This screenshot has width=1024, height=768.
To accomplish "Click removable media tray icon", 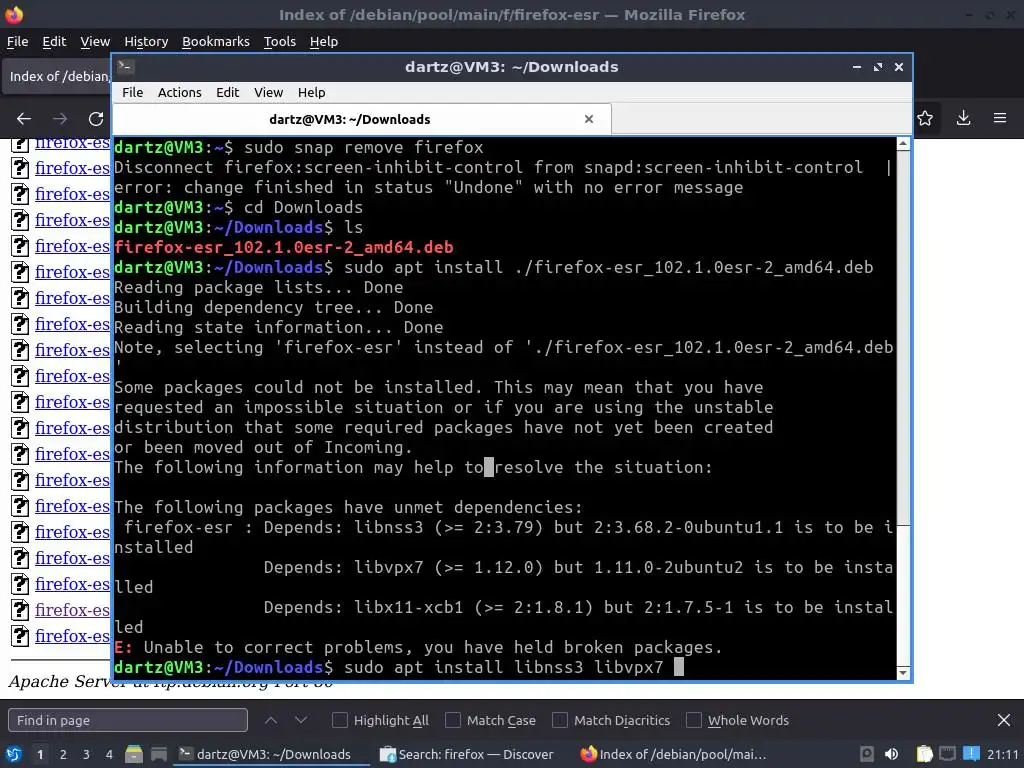I will tap(867, 754).
